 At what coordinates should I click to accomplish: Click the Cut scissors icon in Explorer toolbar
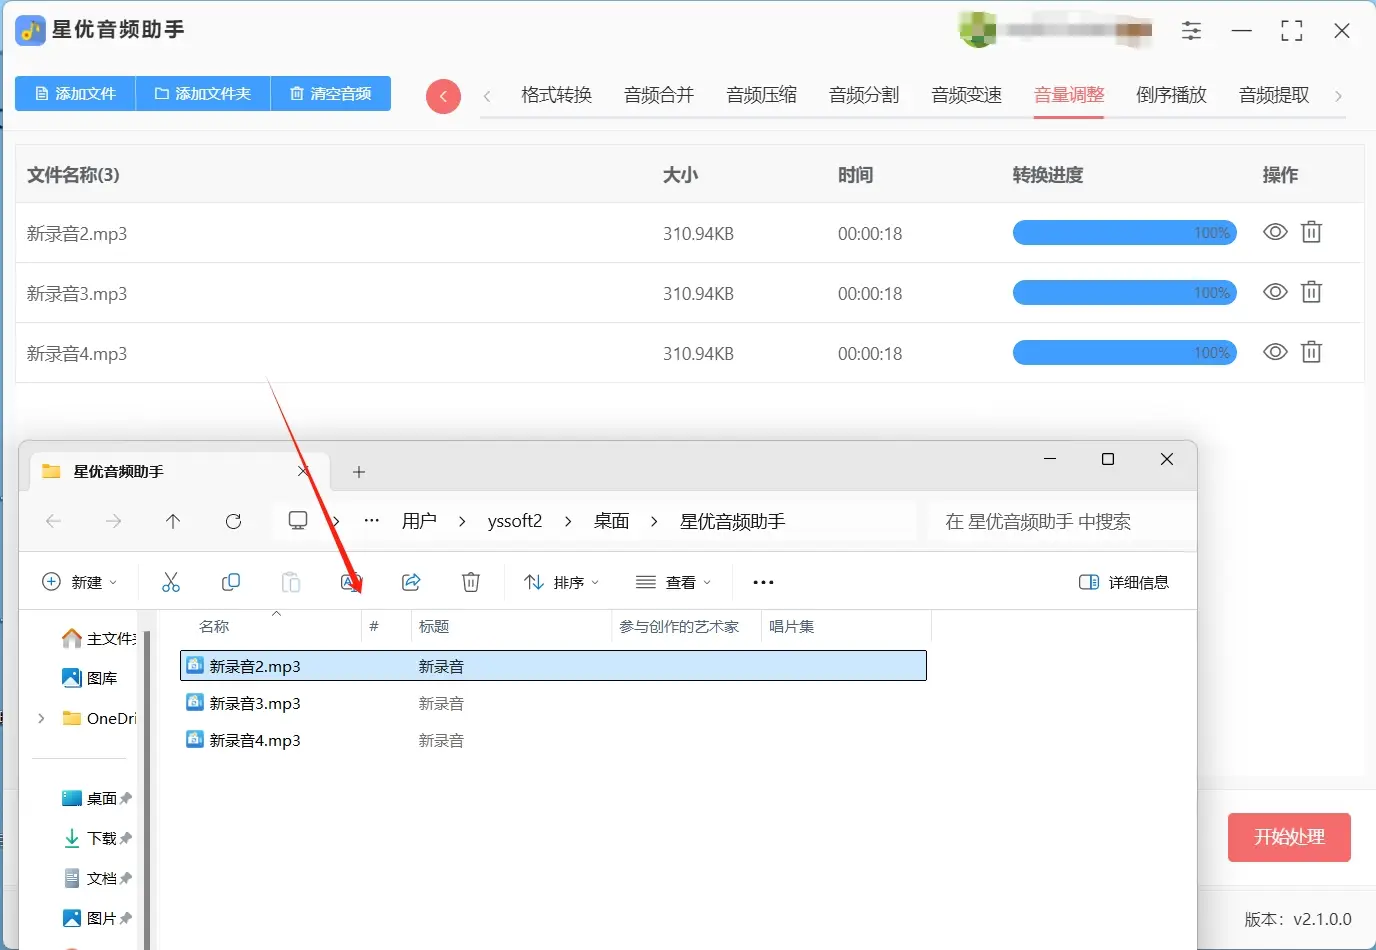point(171,581)
